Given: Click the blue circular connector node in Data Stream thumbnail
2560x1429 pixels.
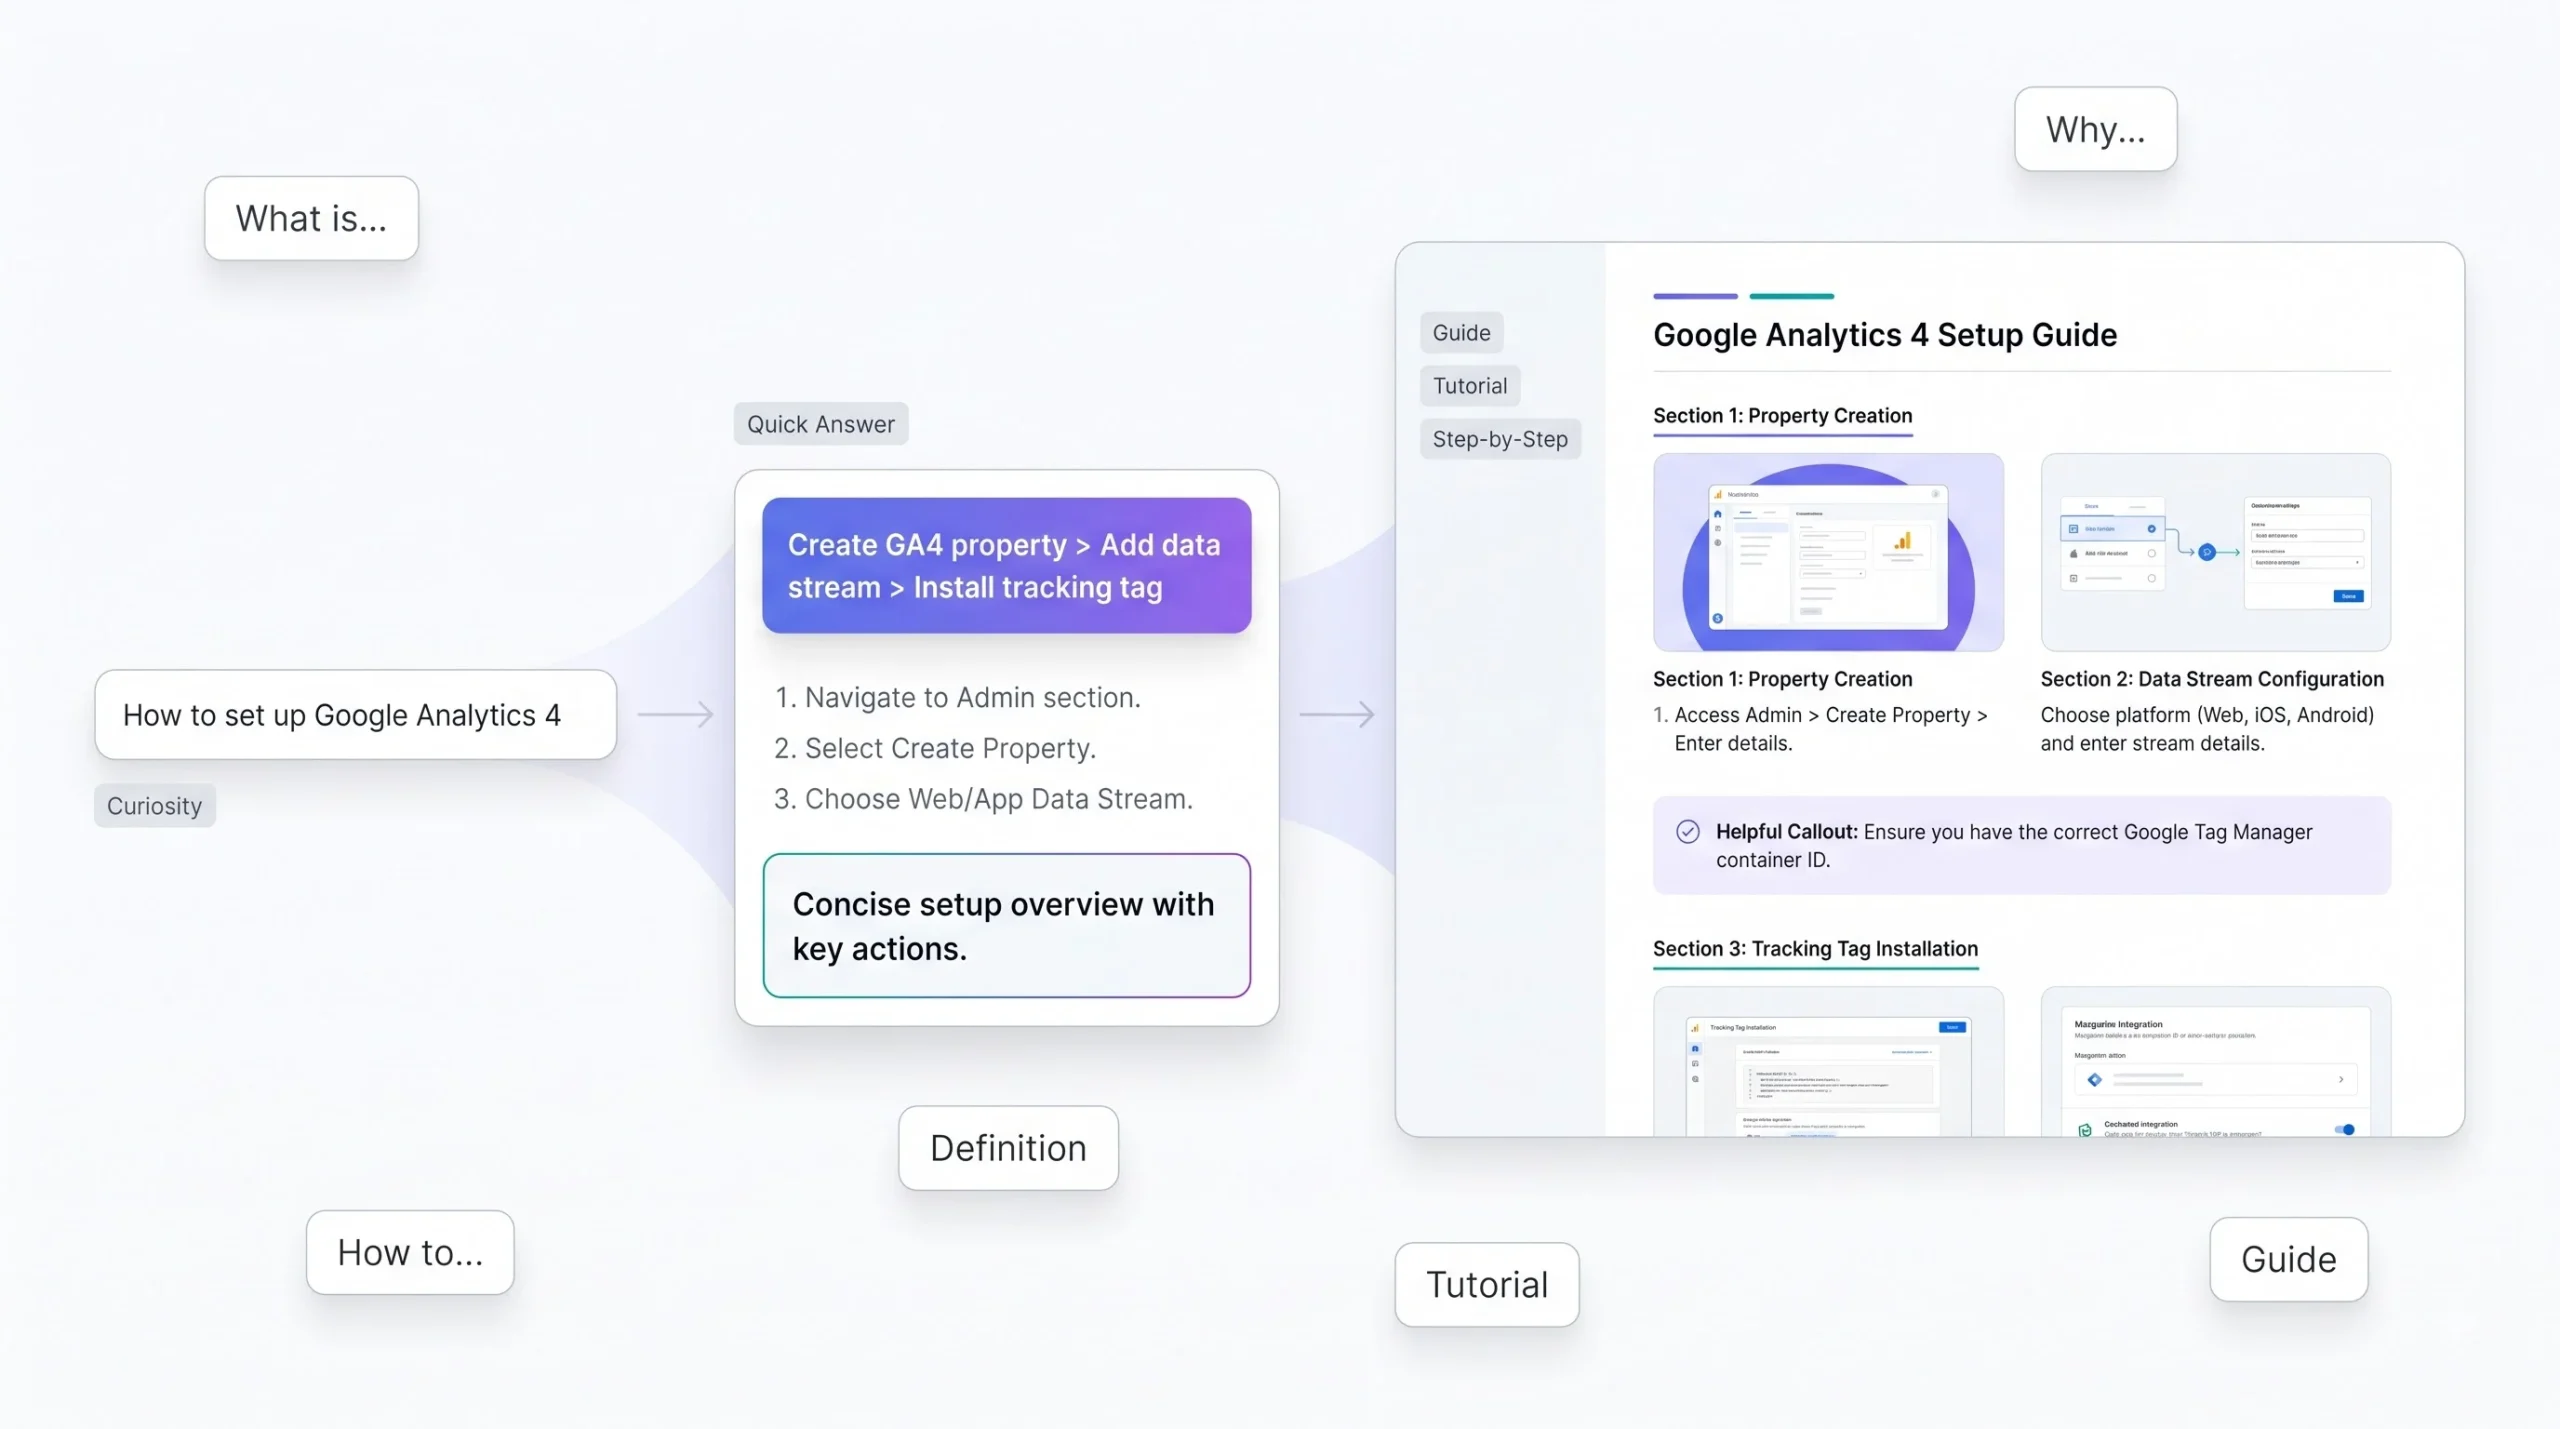Looking at the screenshot, I should coord(2207,552).
